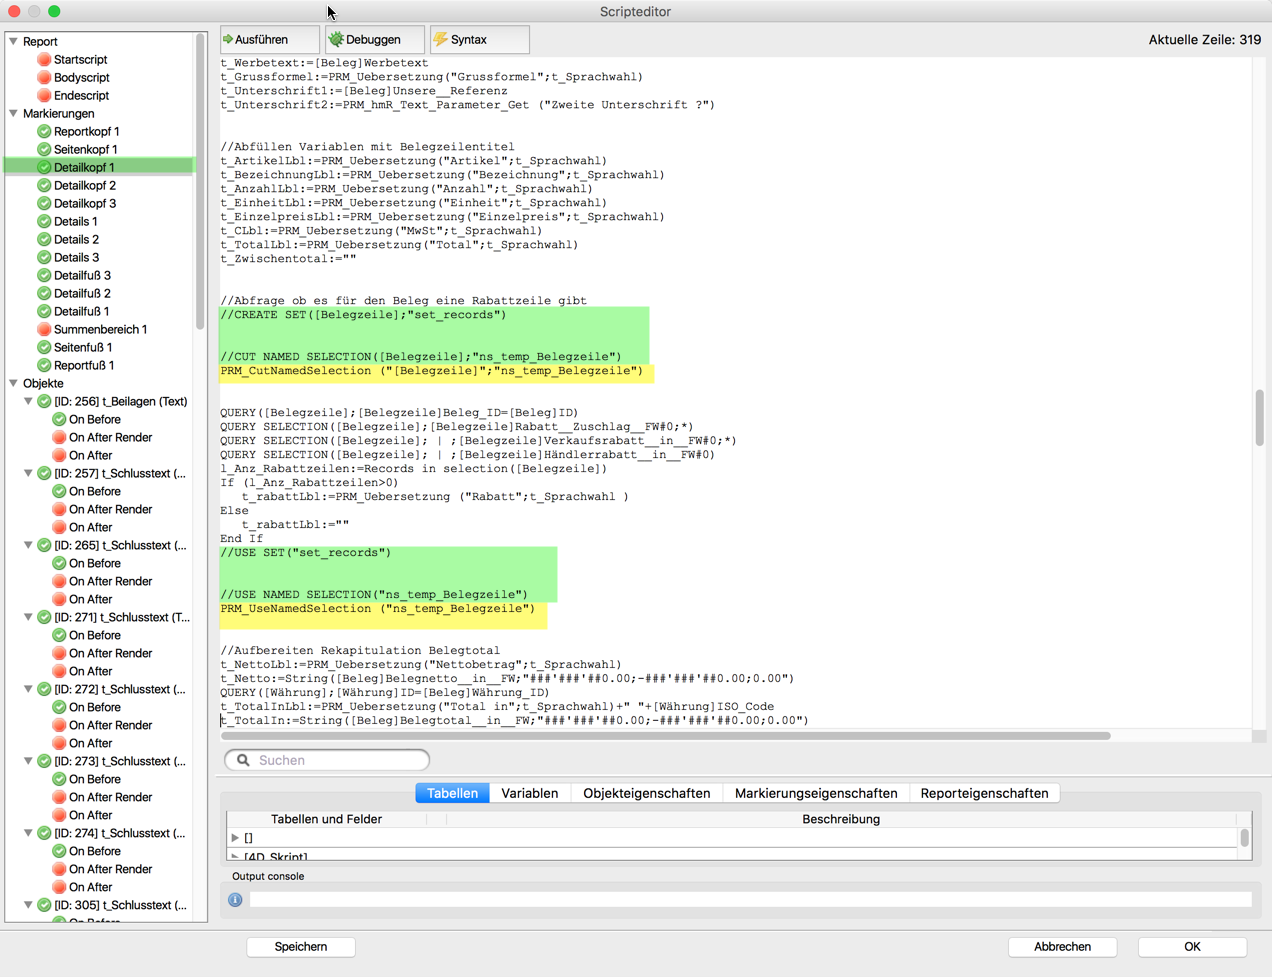Click the green check icon beside Reportkopf 1

[44, 132]
